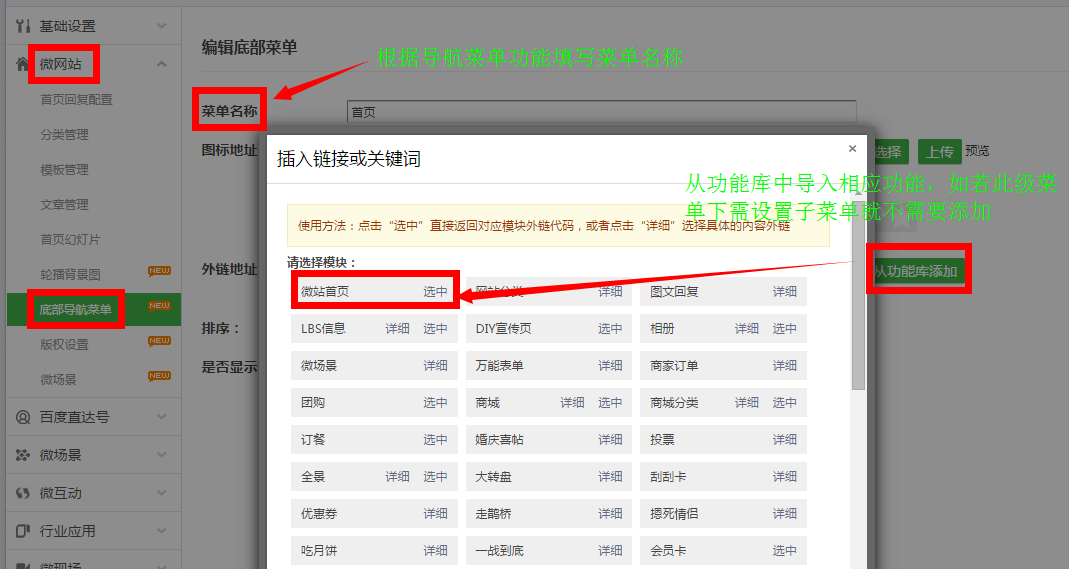Screen dimensions: 1069x569
Task: Collapse the 微网站 section chevron
Action: coord(161,65)
